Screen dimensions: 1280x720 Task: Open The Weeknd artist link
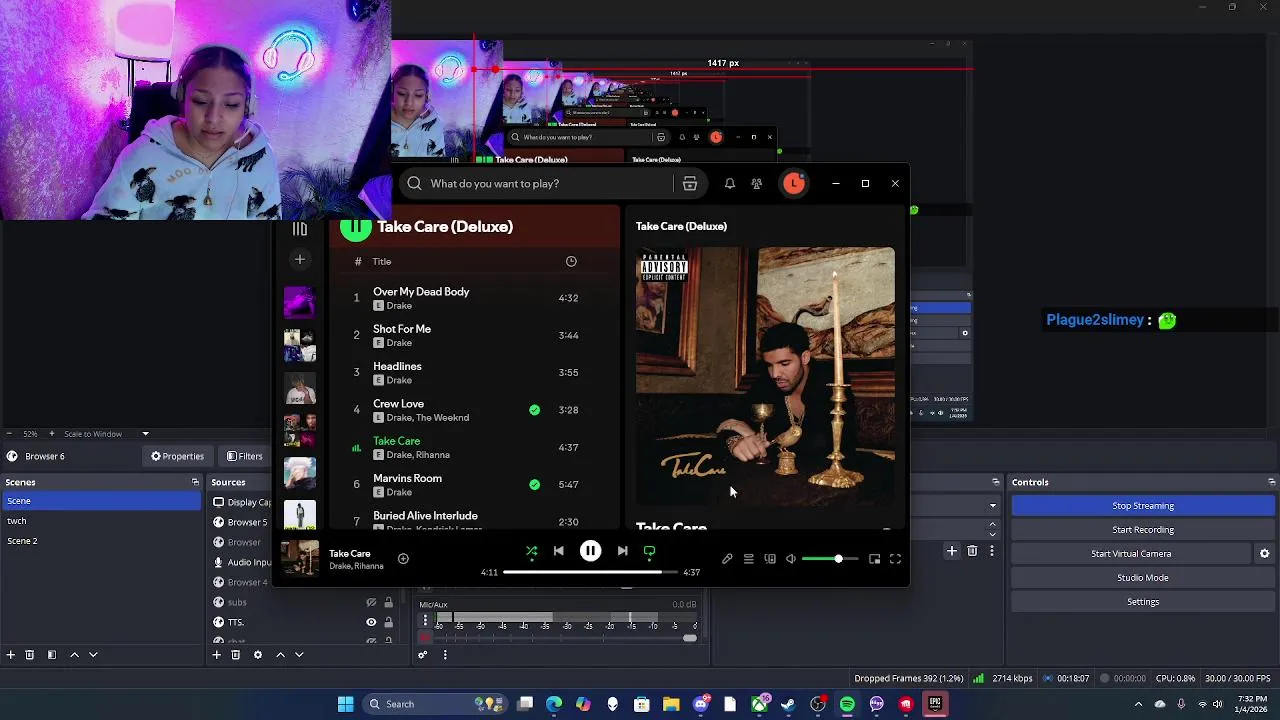[442, 418]
